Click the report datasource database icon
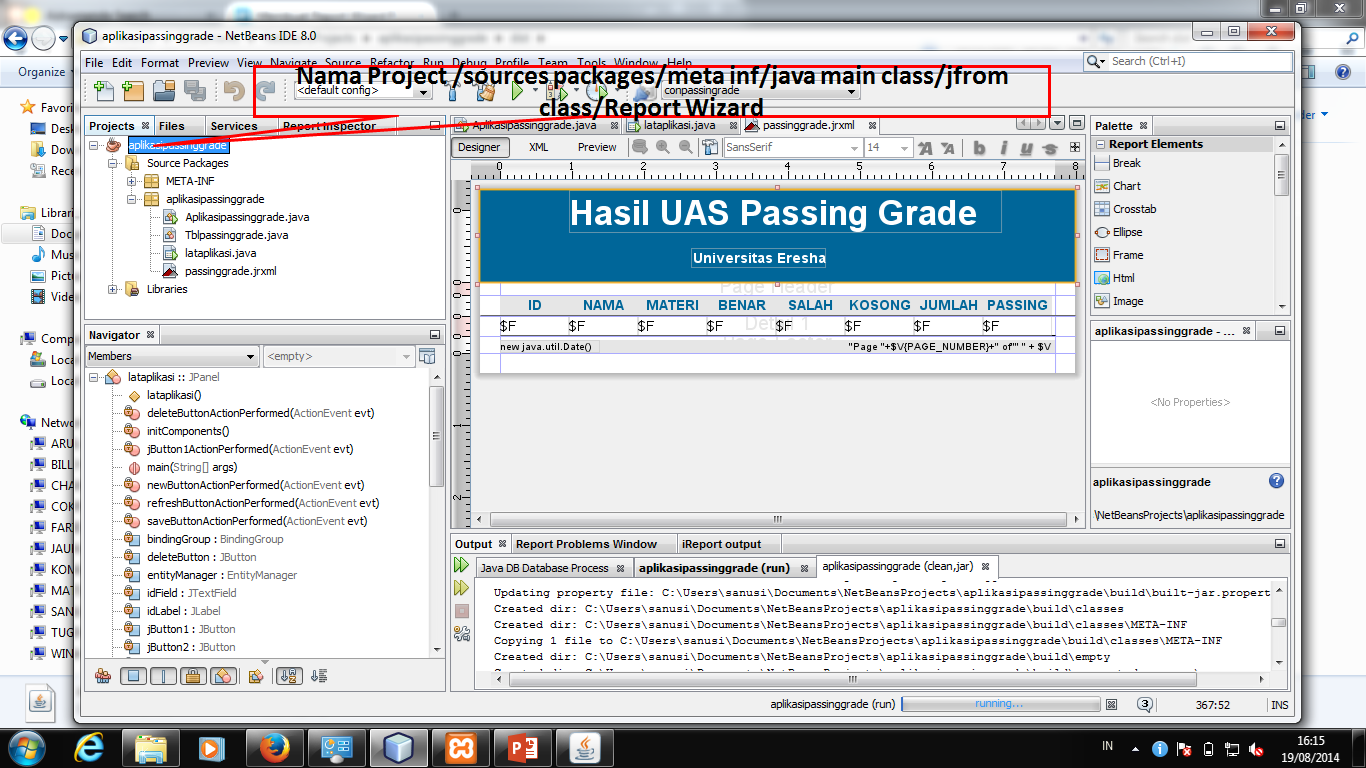The image size is (1366, 768). pos(643,92)
